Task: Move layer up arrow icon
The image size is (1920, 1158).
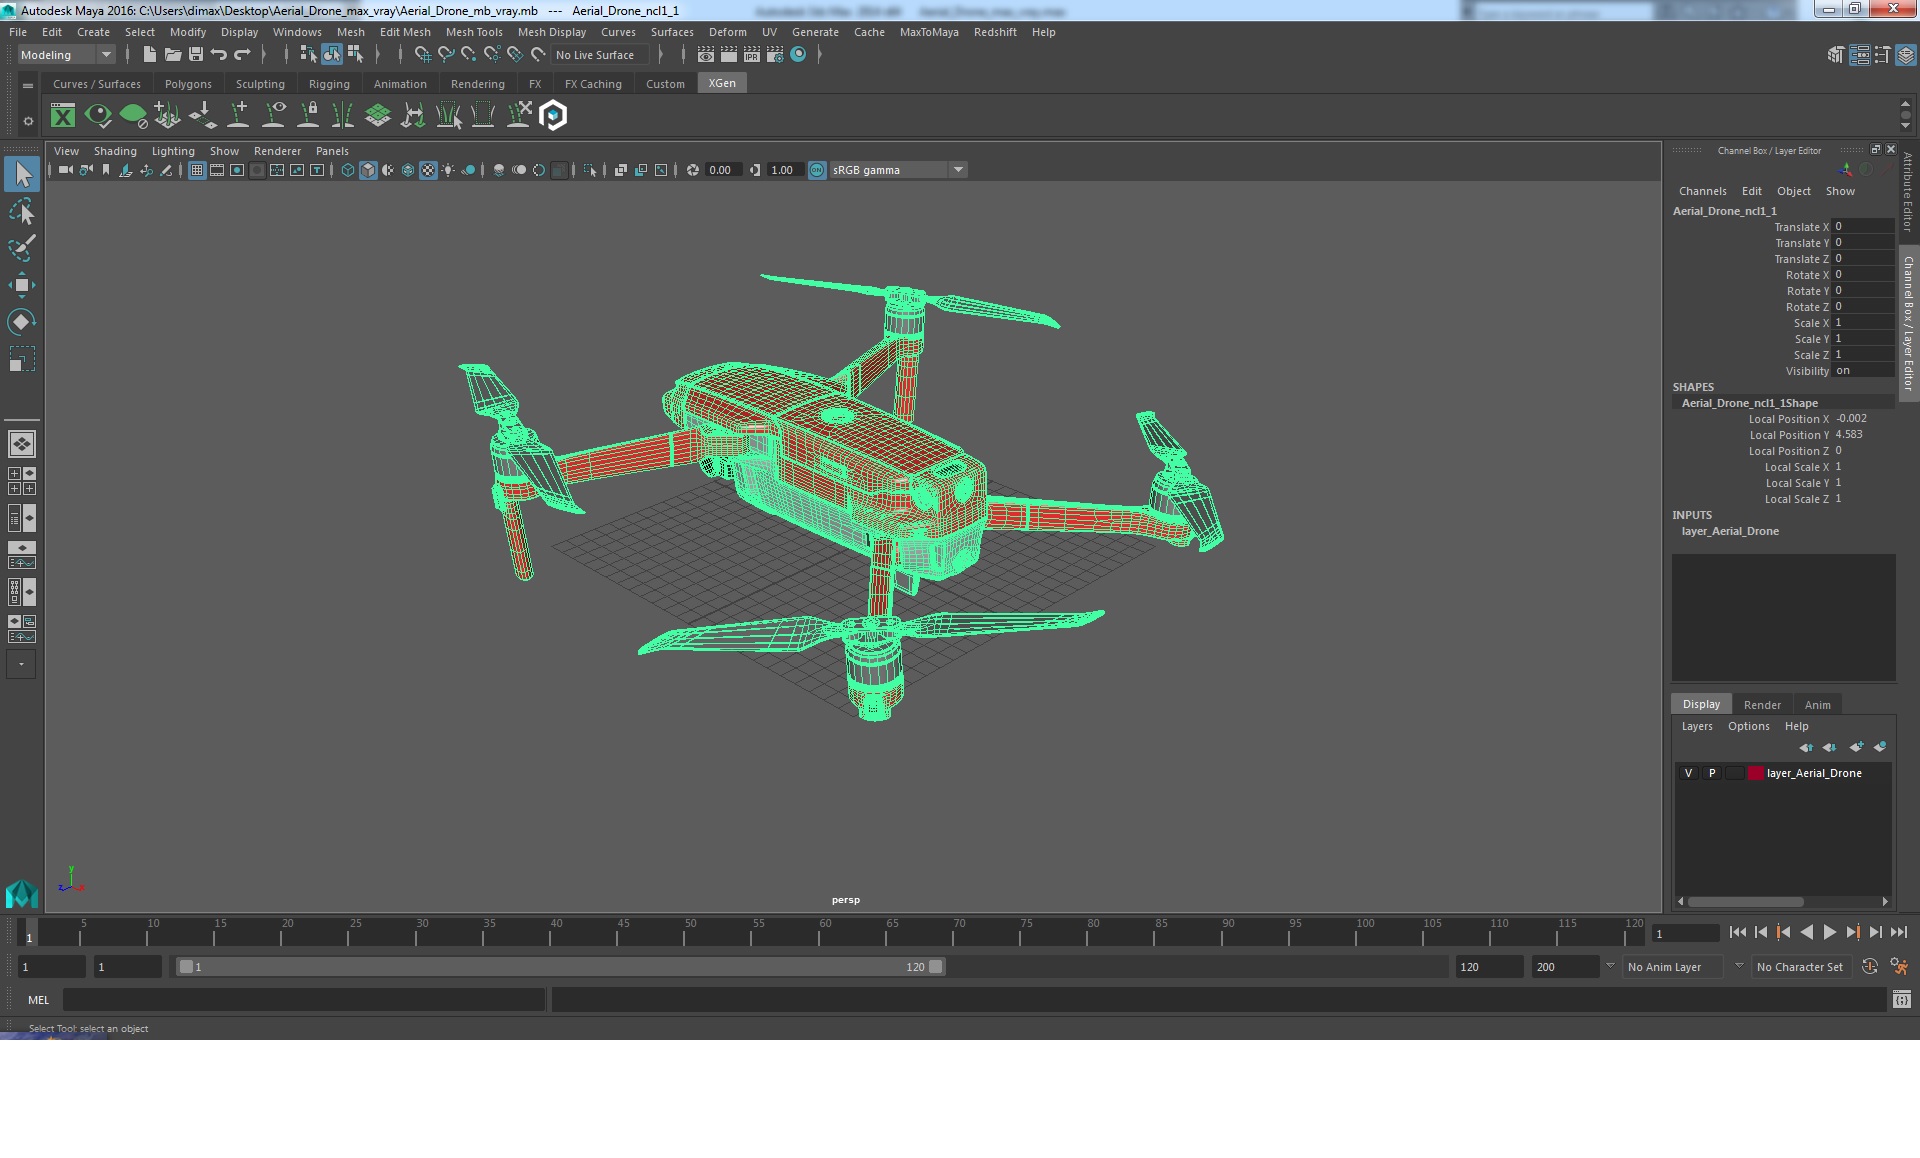Action: coord(1806,747)
